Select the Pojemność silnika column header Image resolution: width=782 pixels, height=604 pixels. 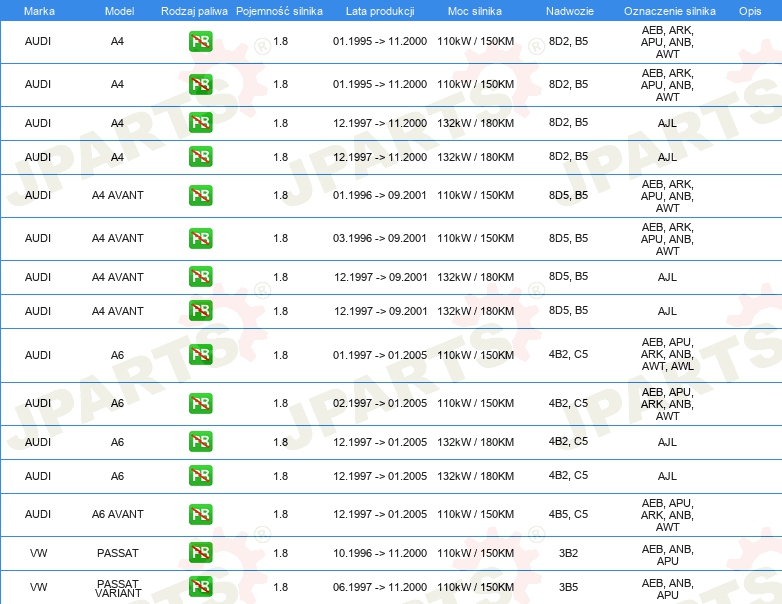(279, 11)
